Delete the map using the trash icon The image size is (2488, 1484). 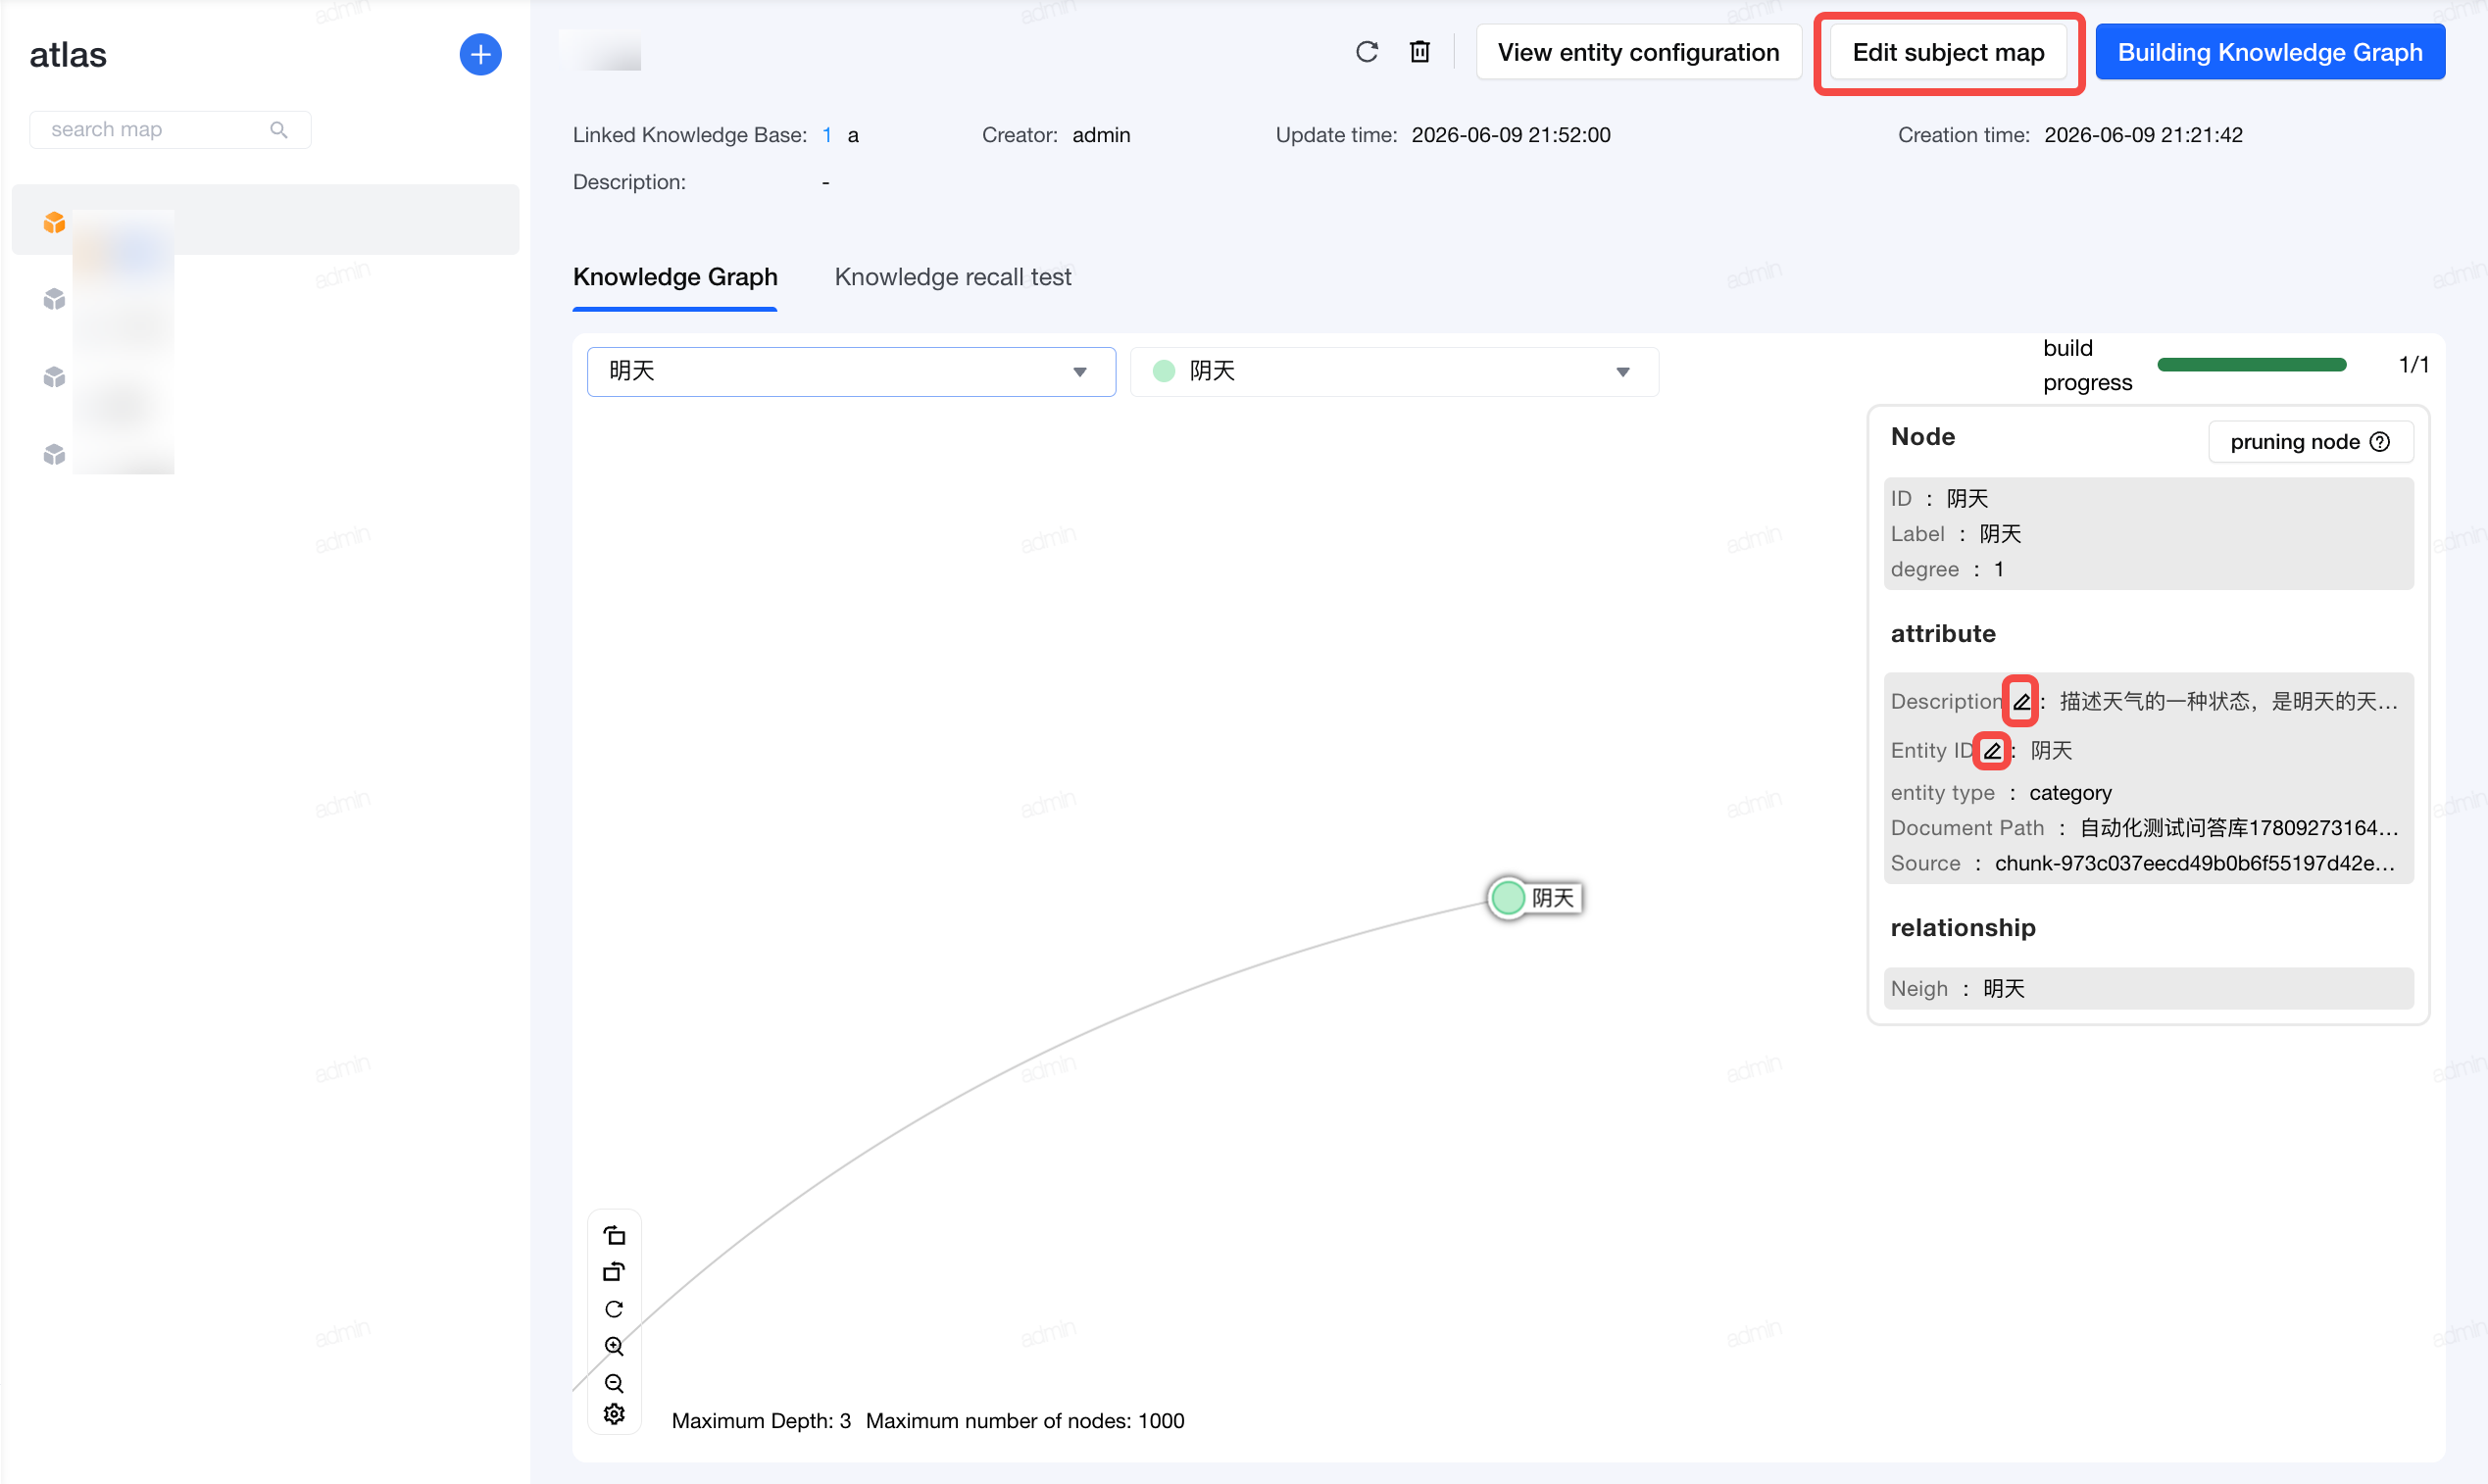pos(1420,52)
